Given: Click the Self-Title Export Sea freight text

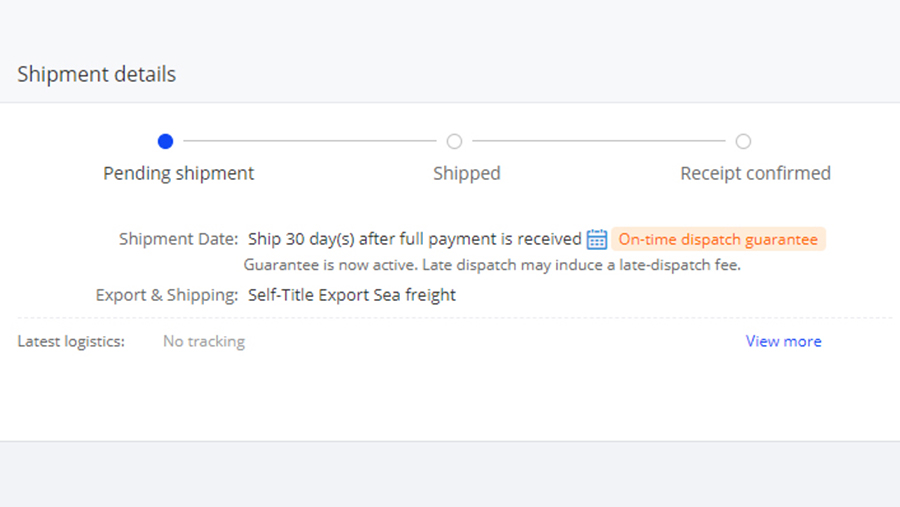Looking at the screenshot, I should pyautogui.click(x=352, y=295).
